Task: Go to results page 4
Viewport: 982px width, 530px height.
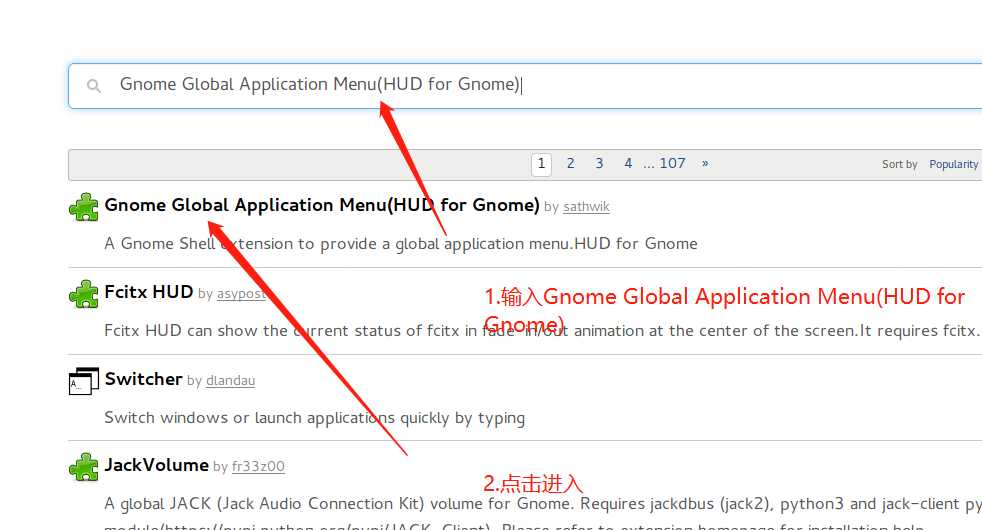Action: [628, 164]
